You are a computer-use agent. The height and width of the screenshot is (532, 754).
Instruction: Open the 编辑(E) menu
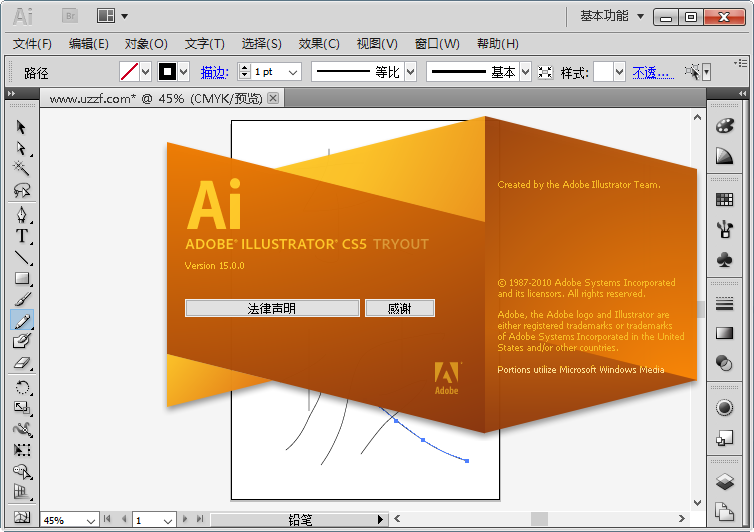(88, 44)
